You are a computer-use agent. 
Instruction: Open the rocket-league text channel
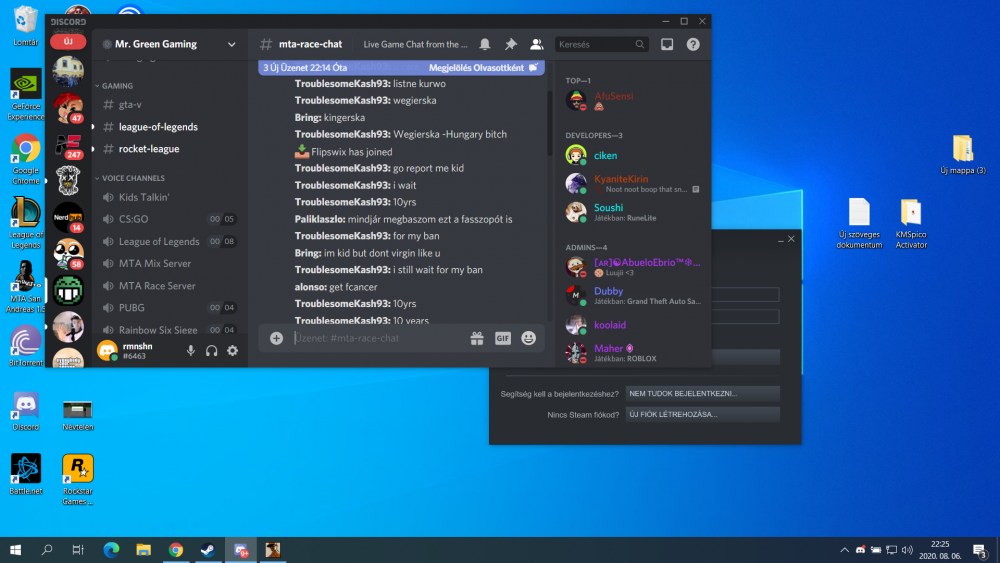149,149
